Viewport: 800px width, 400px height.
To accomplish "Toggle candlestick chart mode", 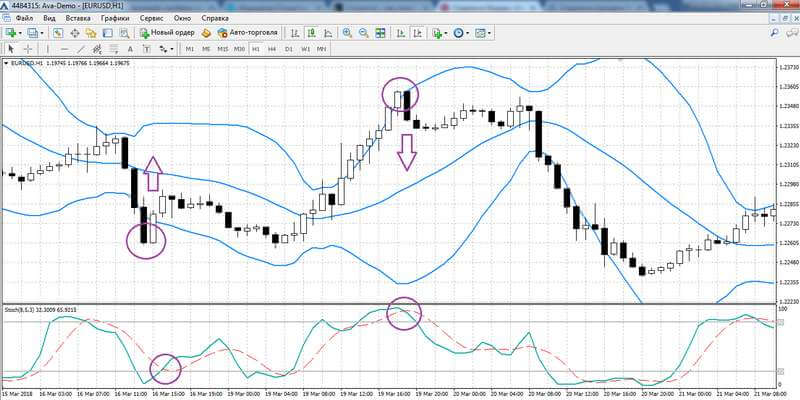I will coord(311,33).
